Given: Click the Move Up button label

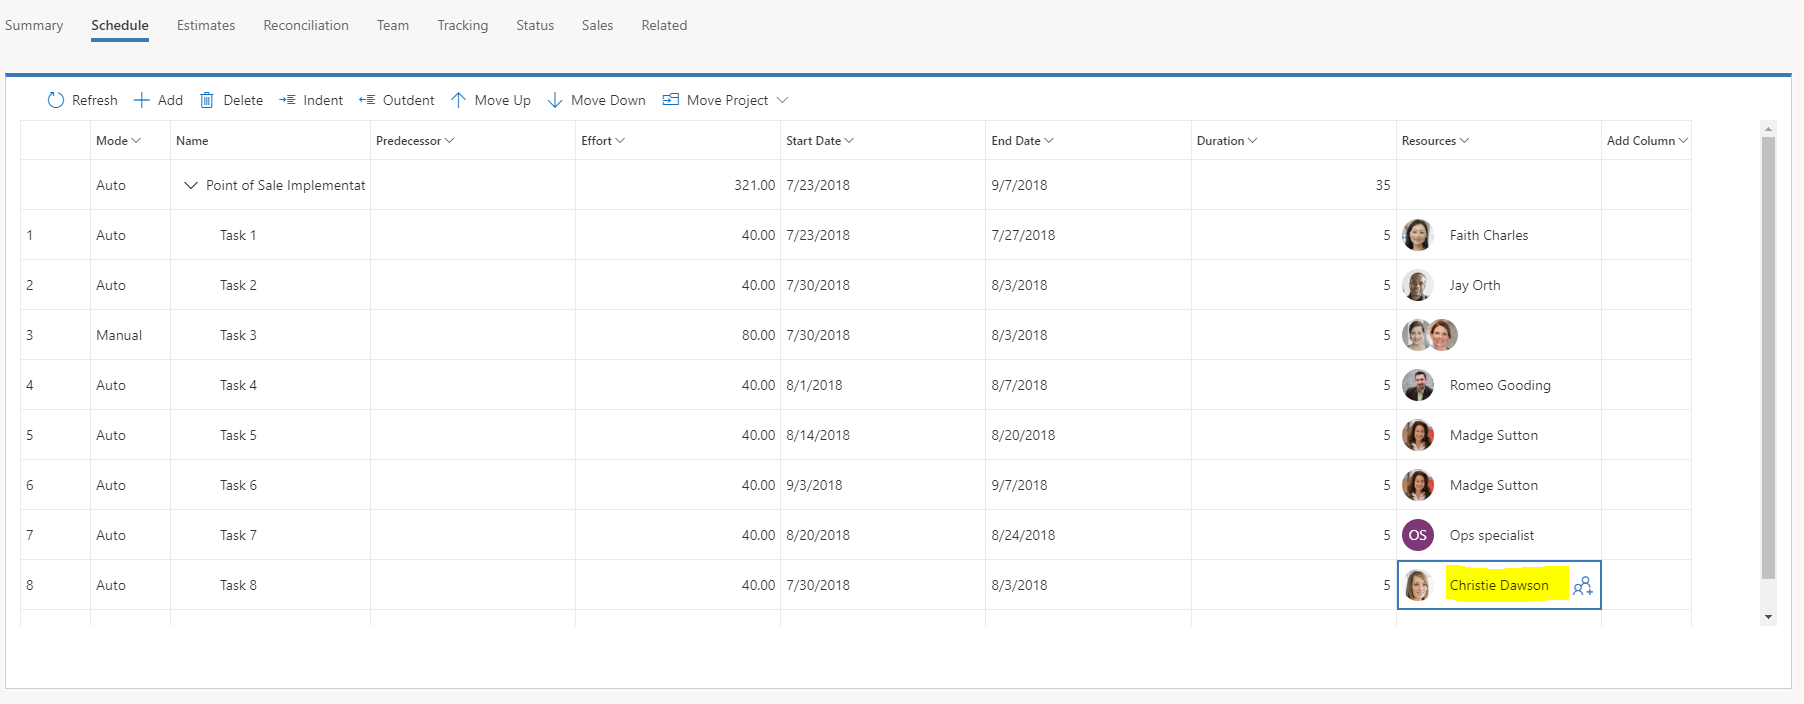Looking at the screenshot, I should pos(503,100).
